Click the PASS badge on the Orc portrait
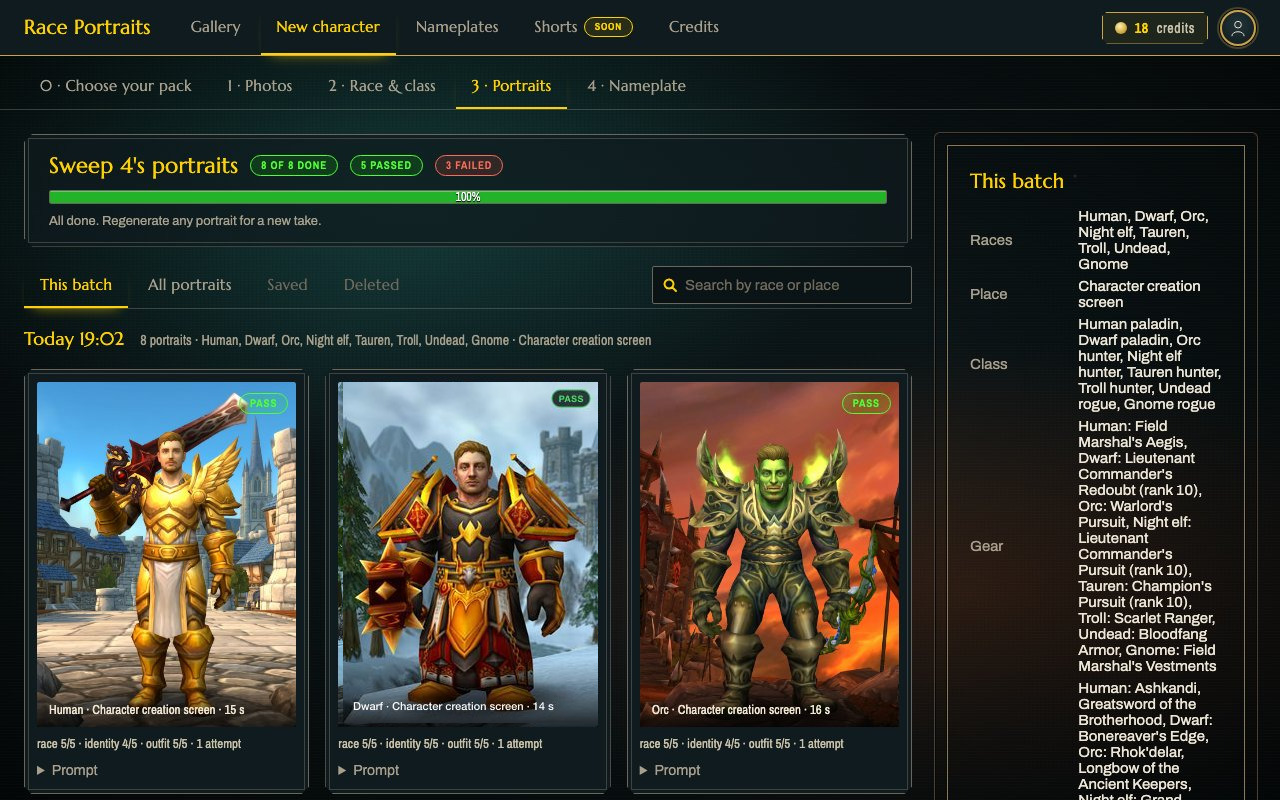Screen dimensions: 1280x800 coord(866,404)
